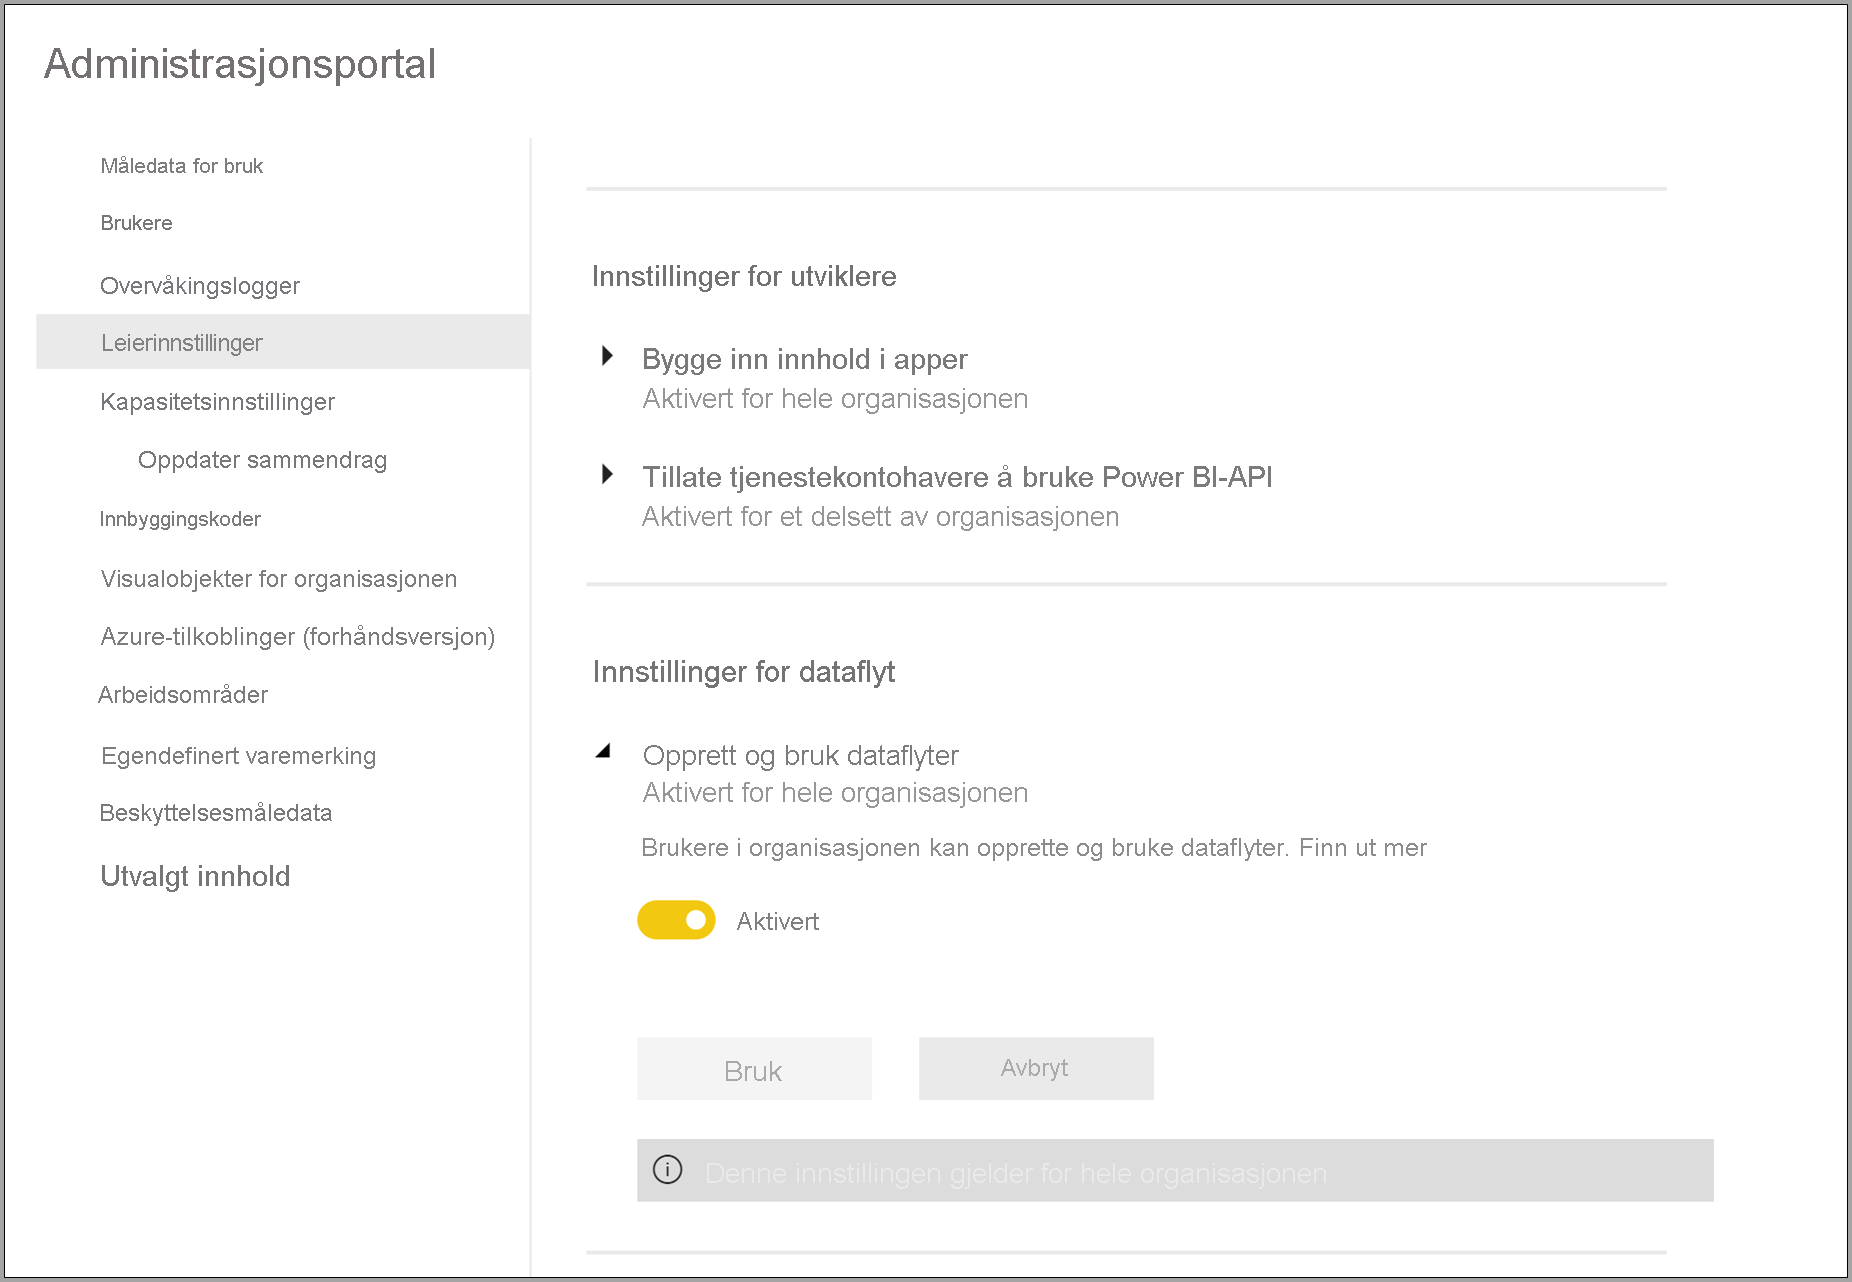Click the Bruk button
This screenshot has height=1282, width=1852.
753,1068
